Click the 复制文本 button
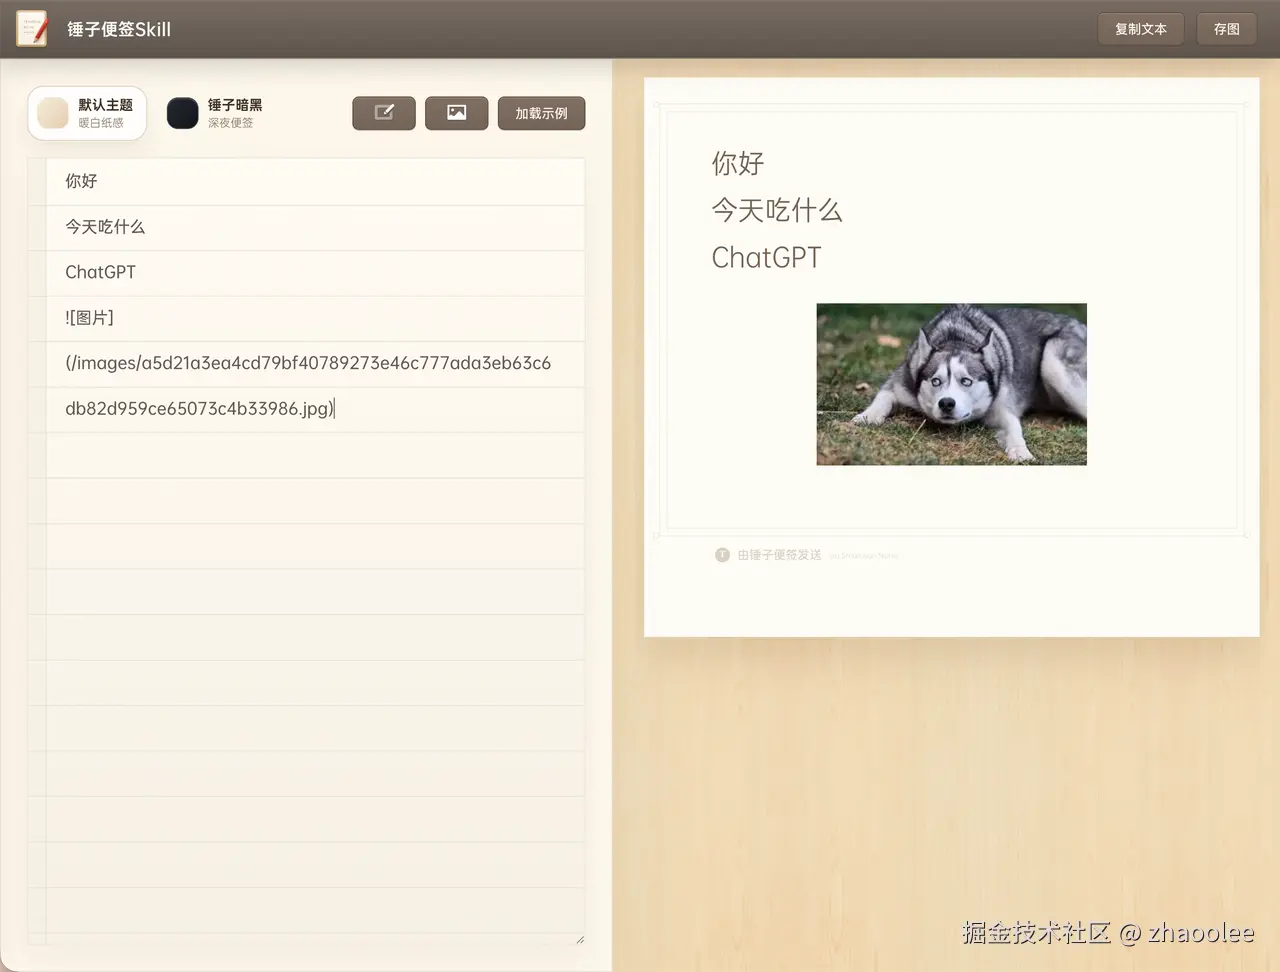 [1140, 29]
